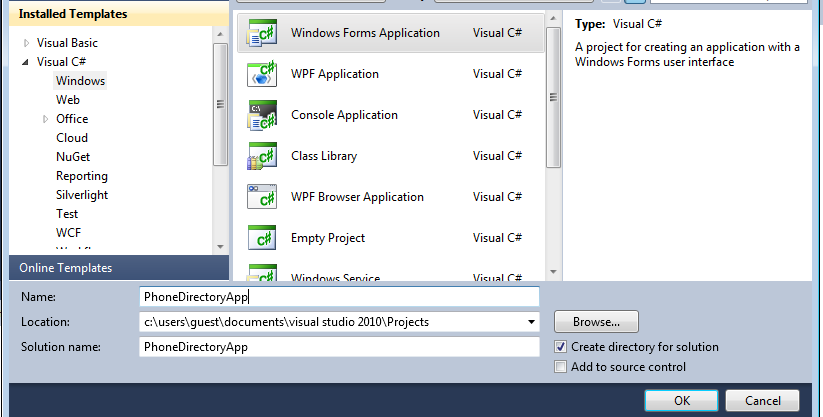Image resolution: width=823 pixels, height=417 pixels.
Task: Click the WPF Application template icon
Action: (x=262, y=75)
